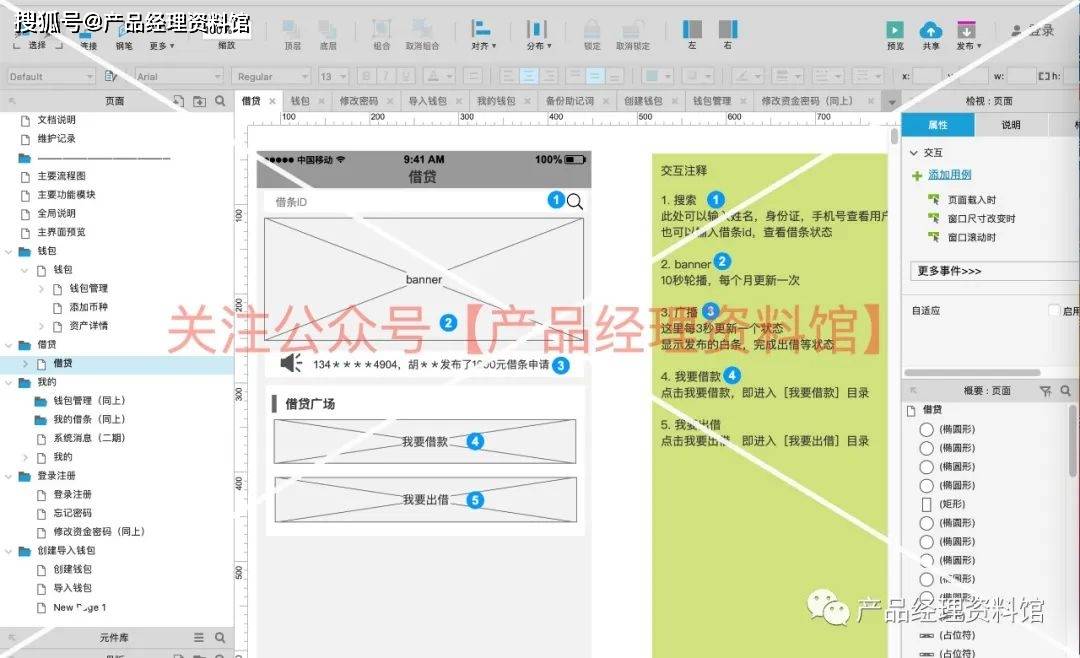Toggle the 左 left panel icon
The height and width of the screenshot is (658, 1080).
click(x=692, y=29)
